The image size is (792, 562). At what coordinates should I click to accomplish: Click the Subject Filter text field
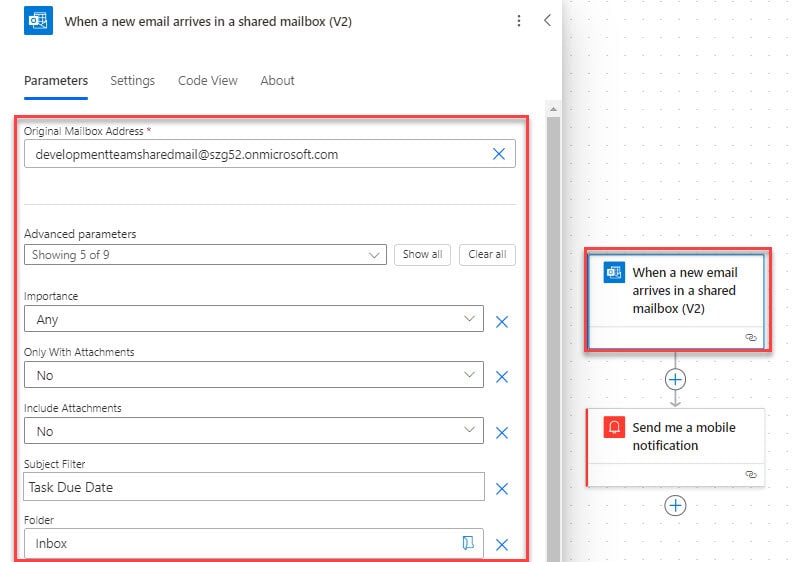[254, 487]
